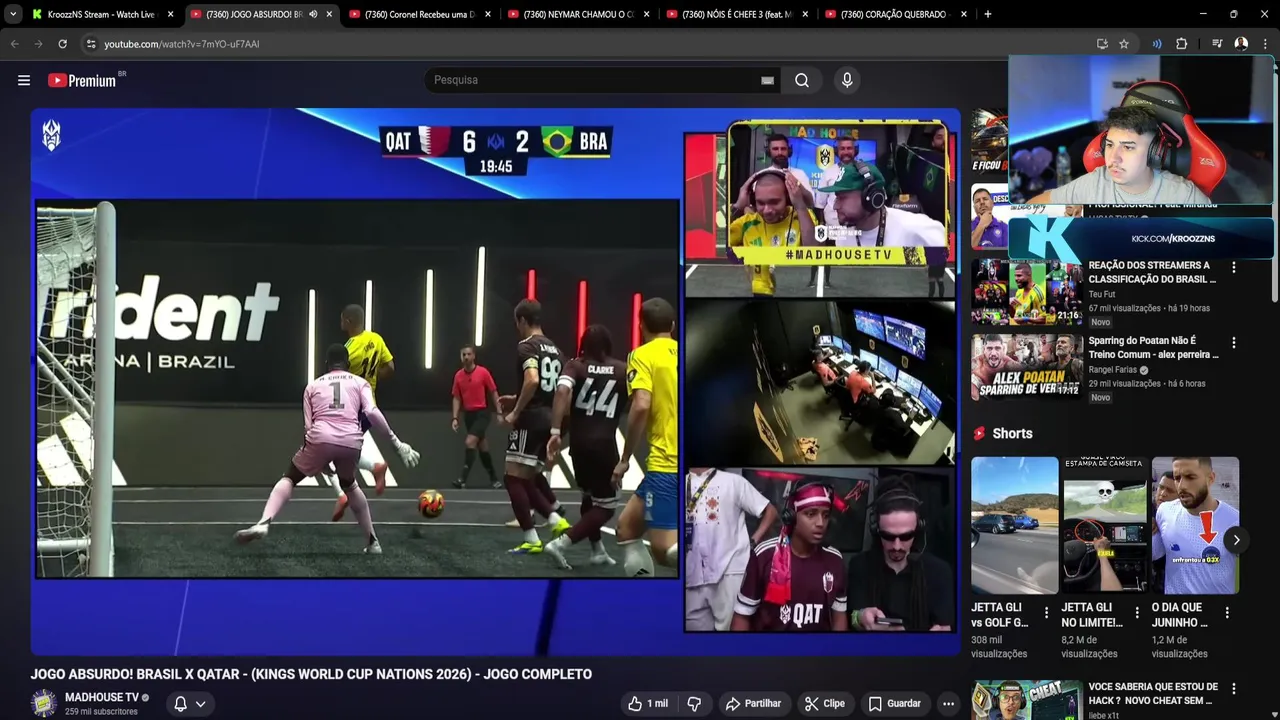Open the YouTube guide hamburger menu
Viewport: 1280px width, 720px height.
point(24,80)
